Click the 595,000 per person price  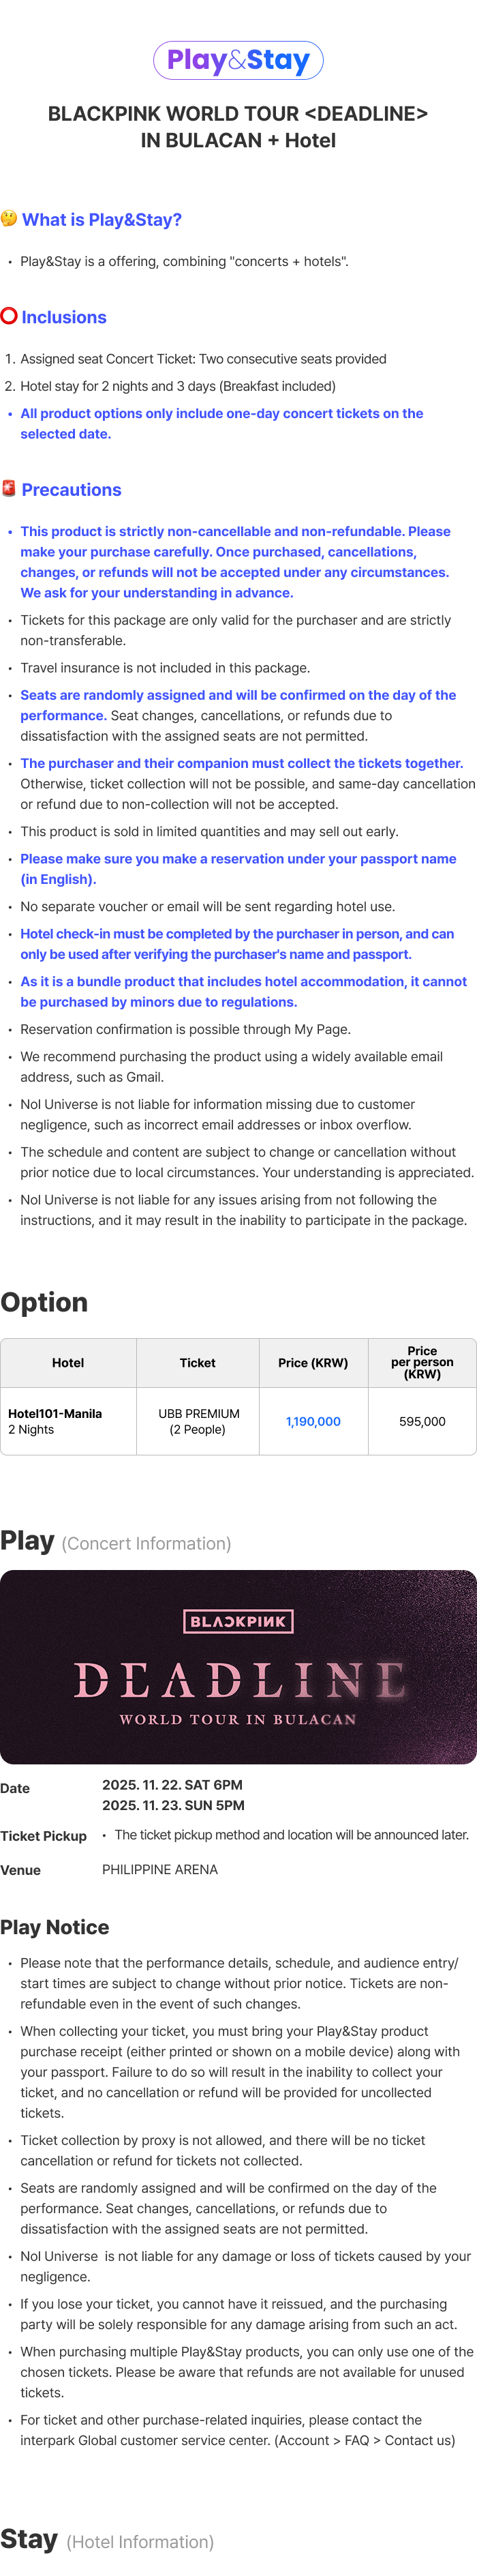click(422, 1421)
